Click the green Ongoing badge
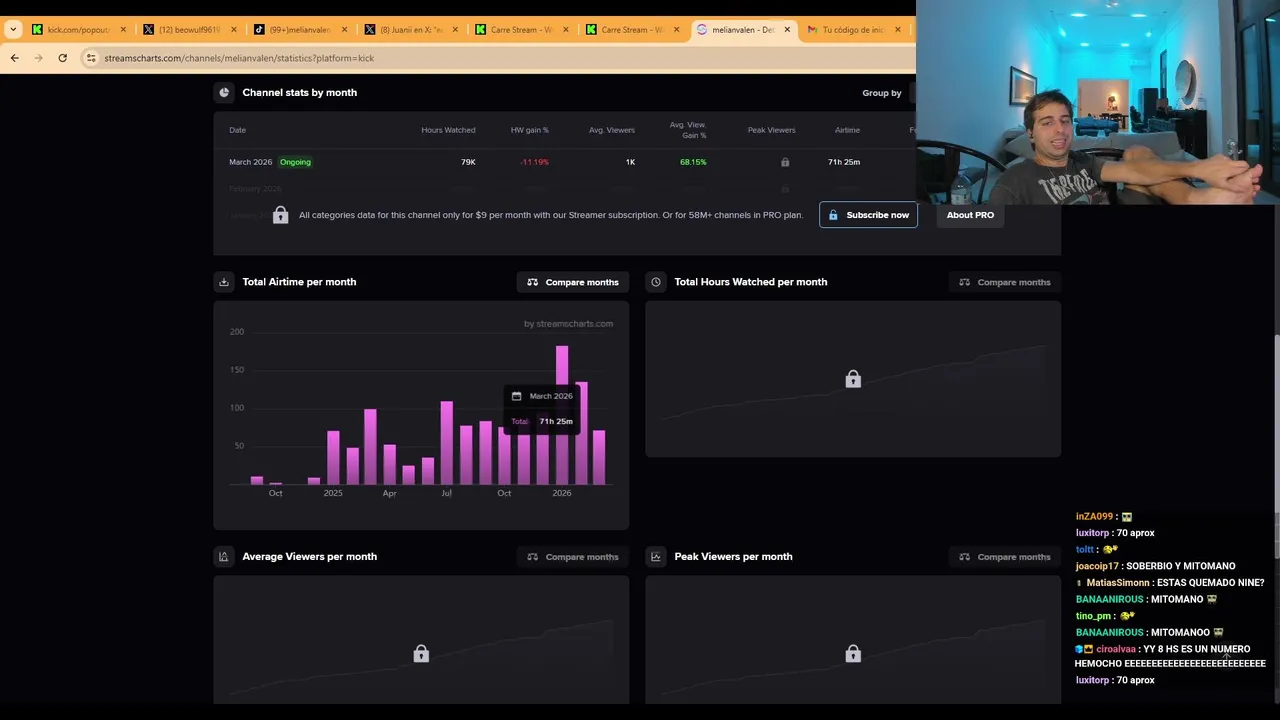The image size is (1280, 720). (x=295, y=162)
